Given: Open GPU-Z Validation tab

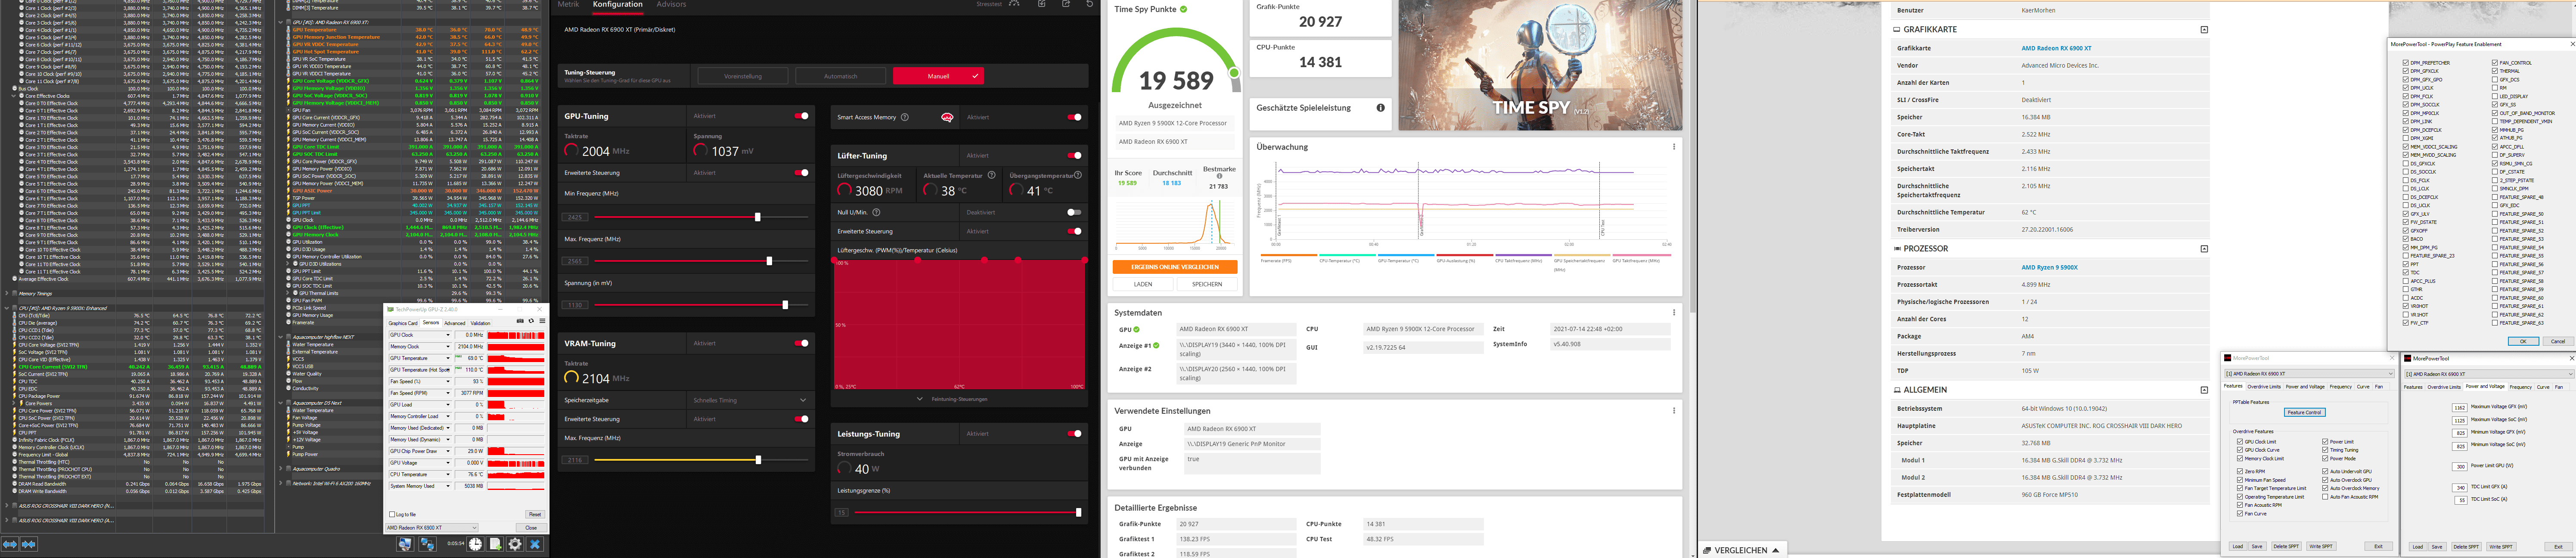Looking at the screenshot, I should click(x=481, y=323).
